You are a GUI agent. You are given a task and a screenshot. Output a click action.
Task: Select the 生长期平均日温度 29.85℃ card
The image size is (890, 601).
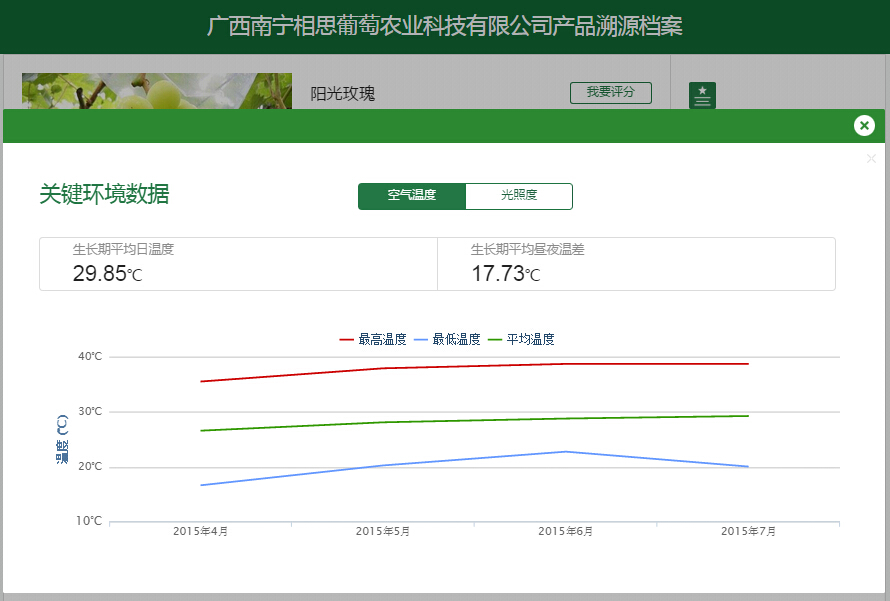pos(238,264)
